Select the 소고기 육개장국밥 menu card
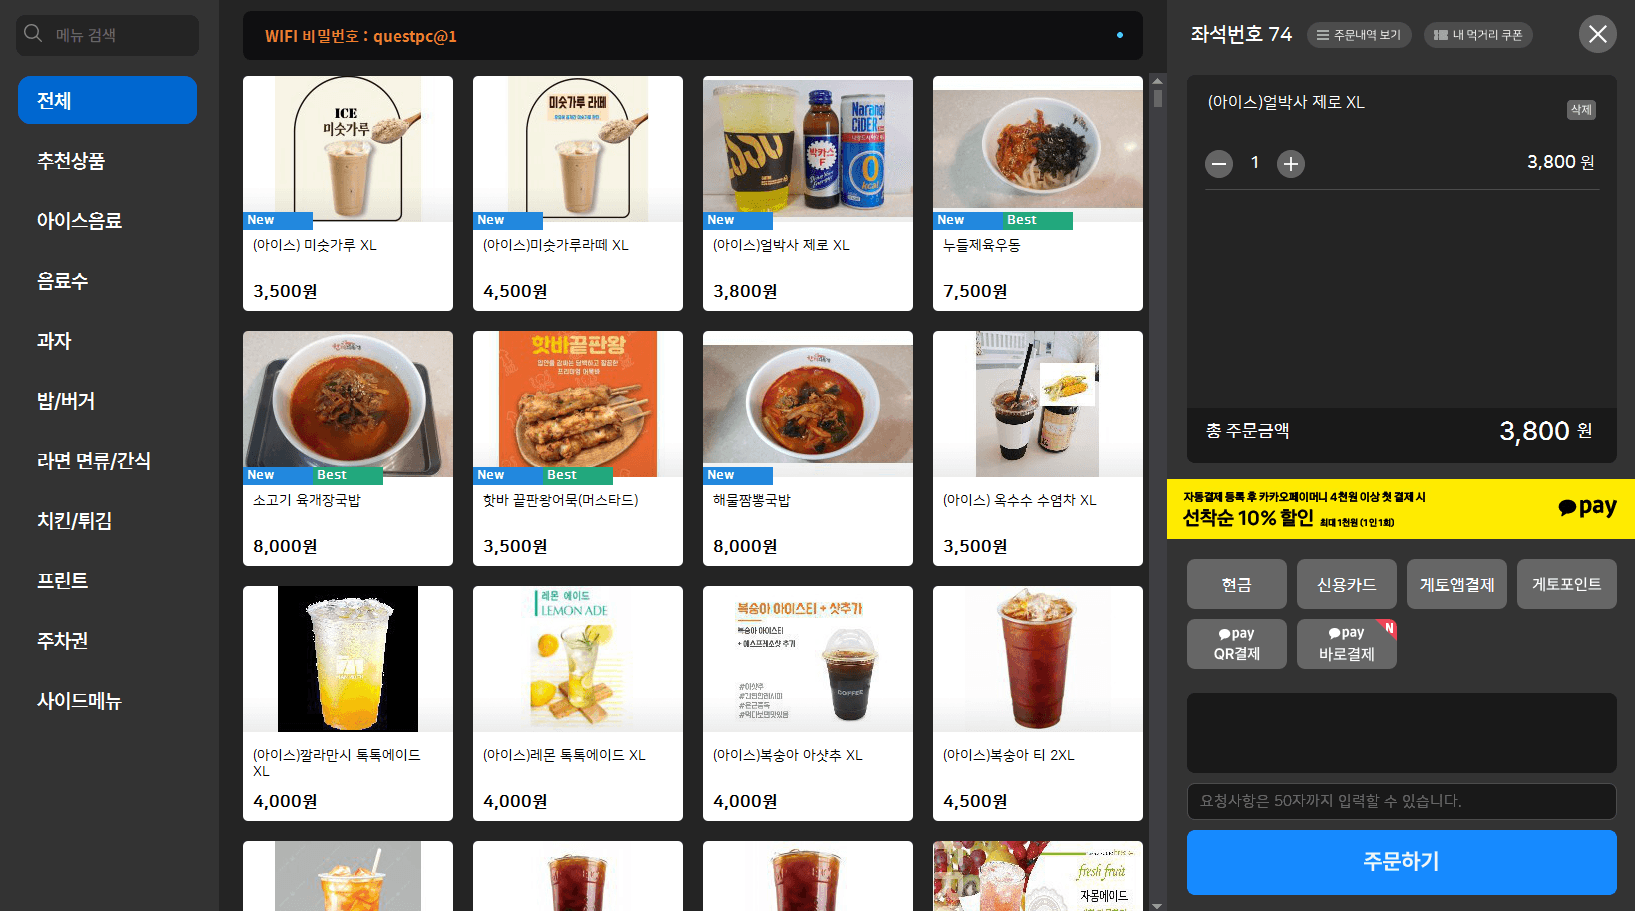This screenshot has width=1635, height=911. coord(348,448)
